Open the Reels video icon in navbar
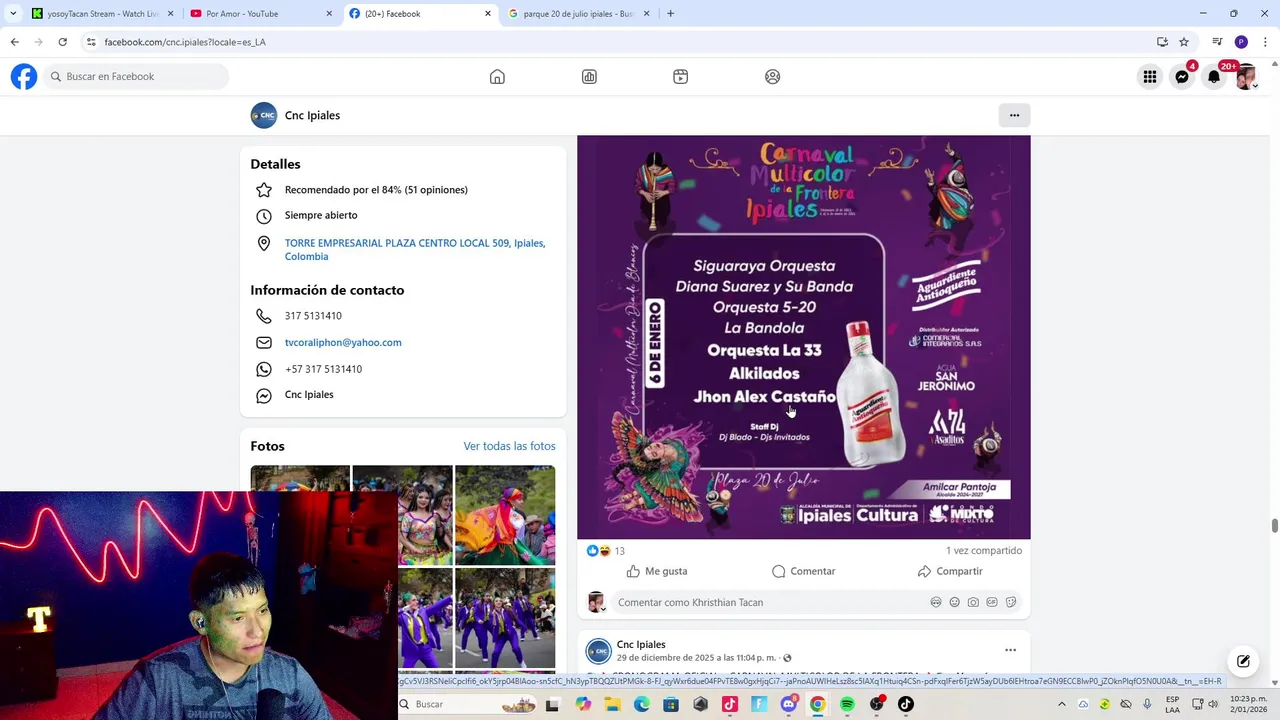This screenshot has height=720, width=1280. pos(681,77)
